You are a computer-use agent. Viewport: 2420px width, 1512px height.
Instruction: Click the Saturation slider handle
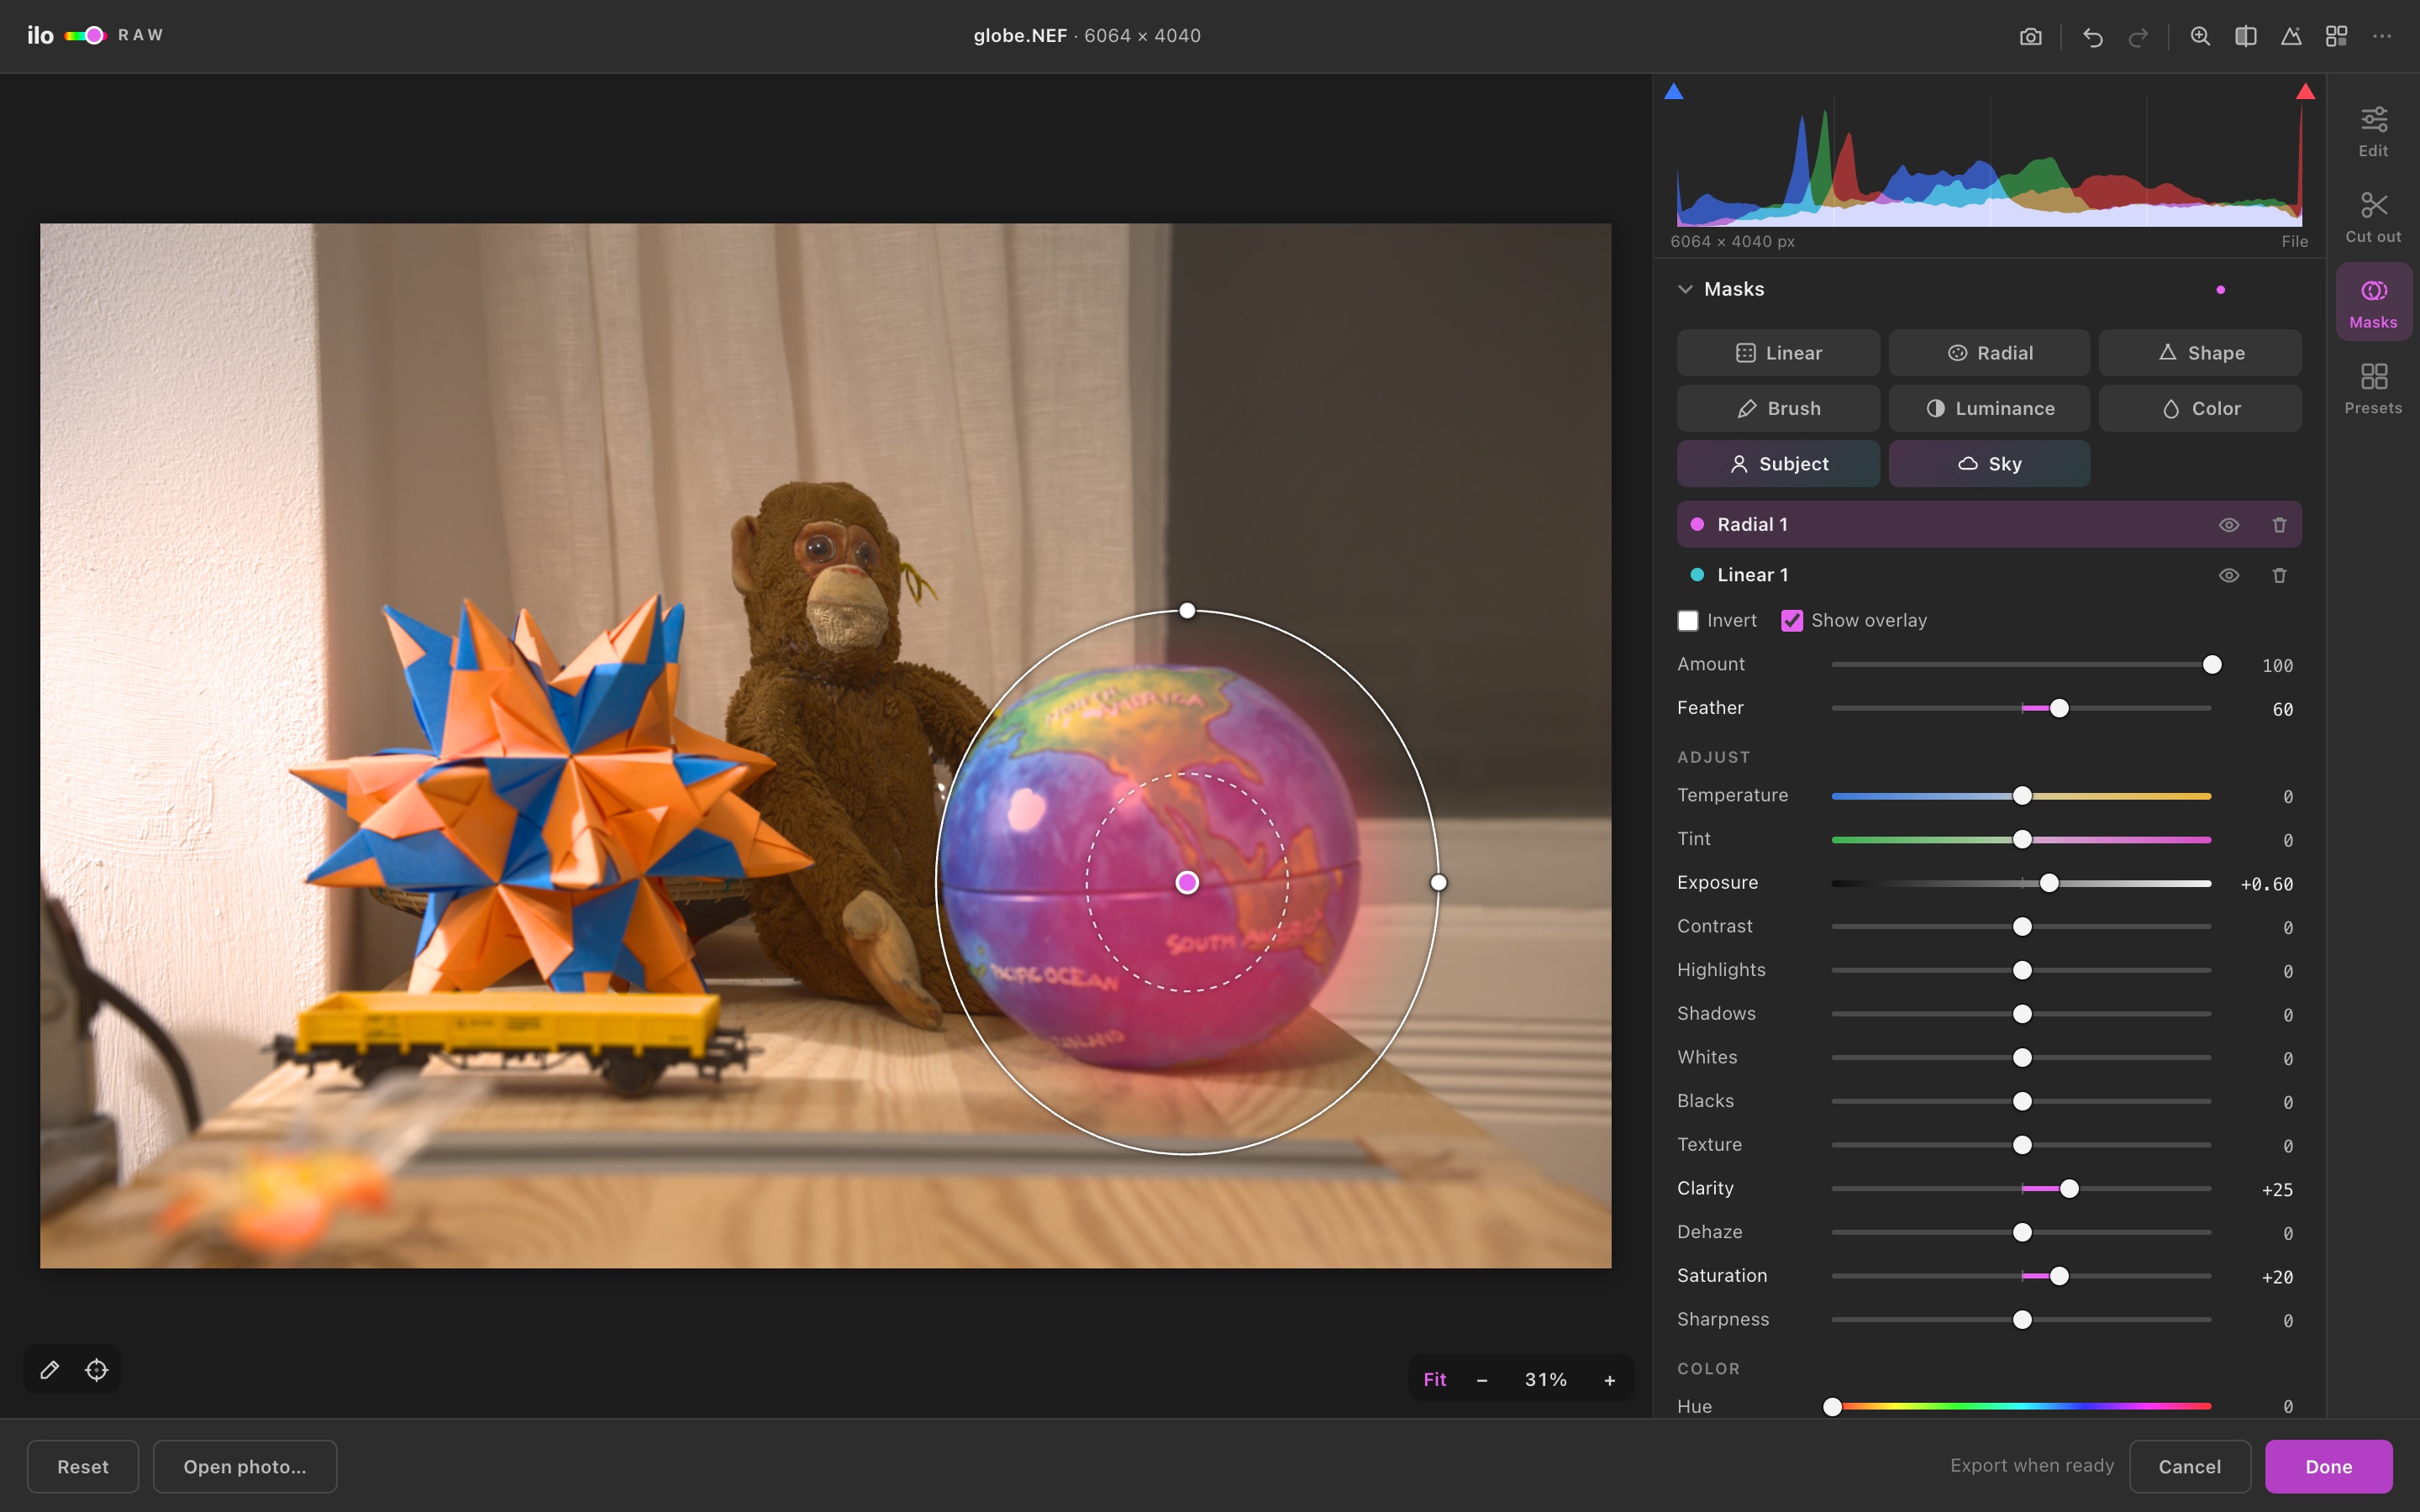(2059, 1276)
